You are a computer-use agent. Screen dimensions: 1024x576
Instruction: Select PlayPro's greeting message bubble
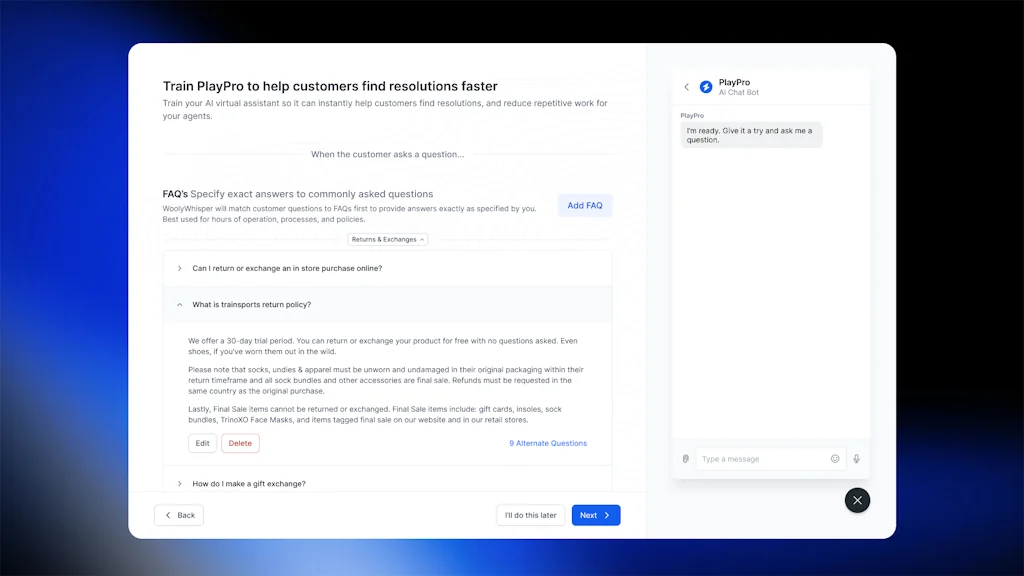coord(751,134)
